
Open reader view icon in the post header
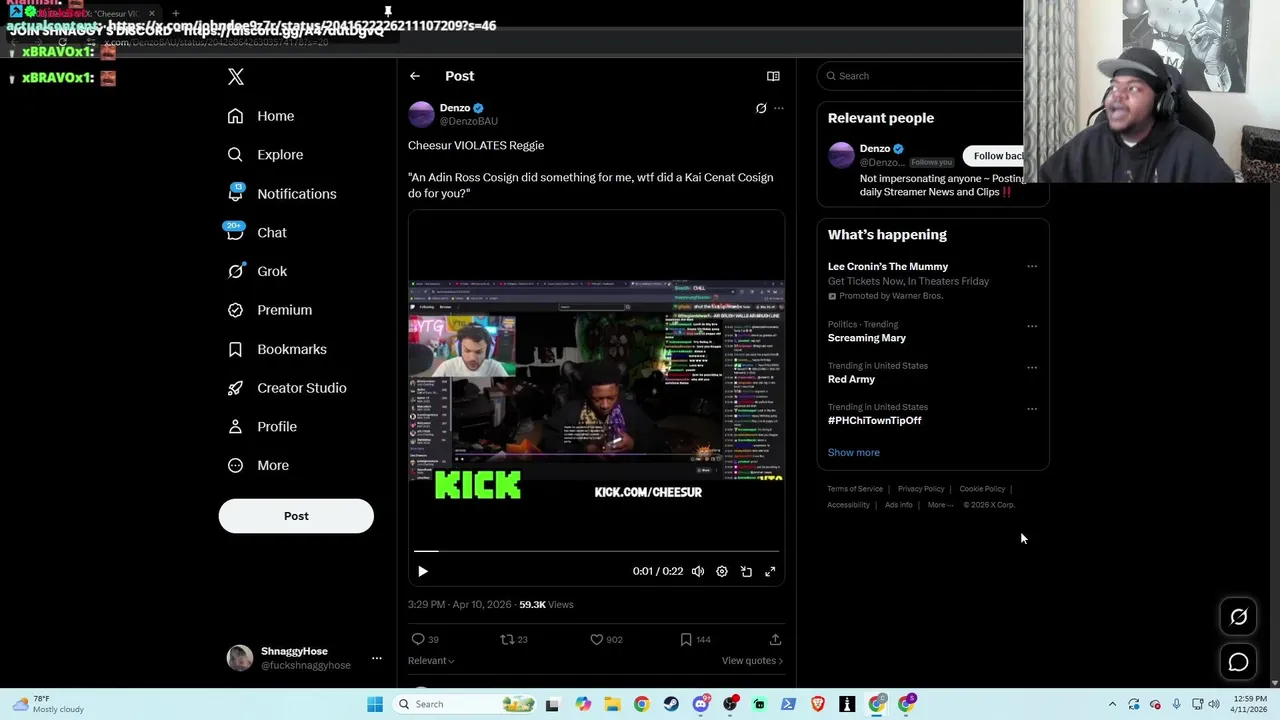773,76
